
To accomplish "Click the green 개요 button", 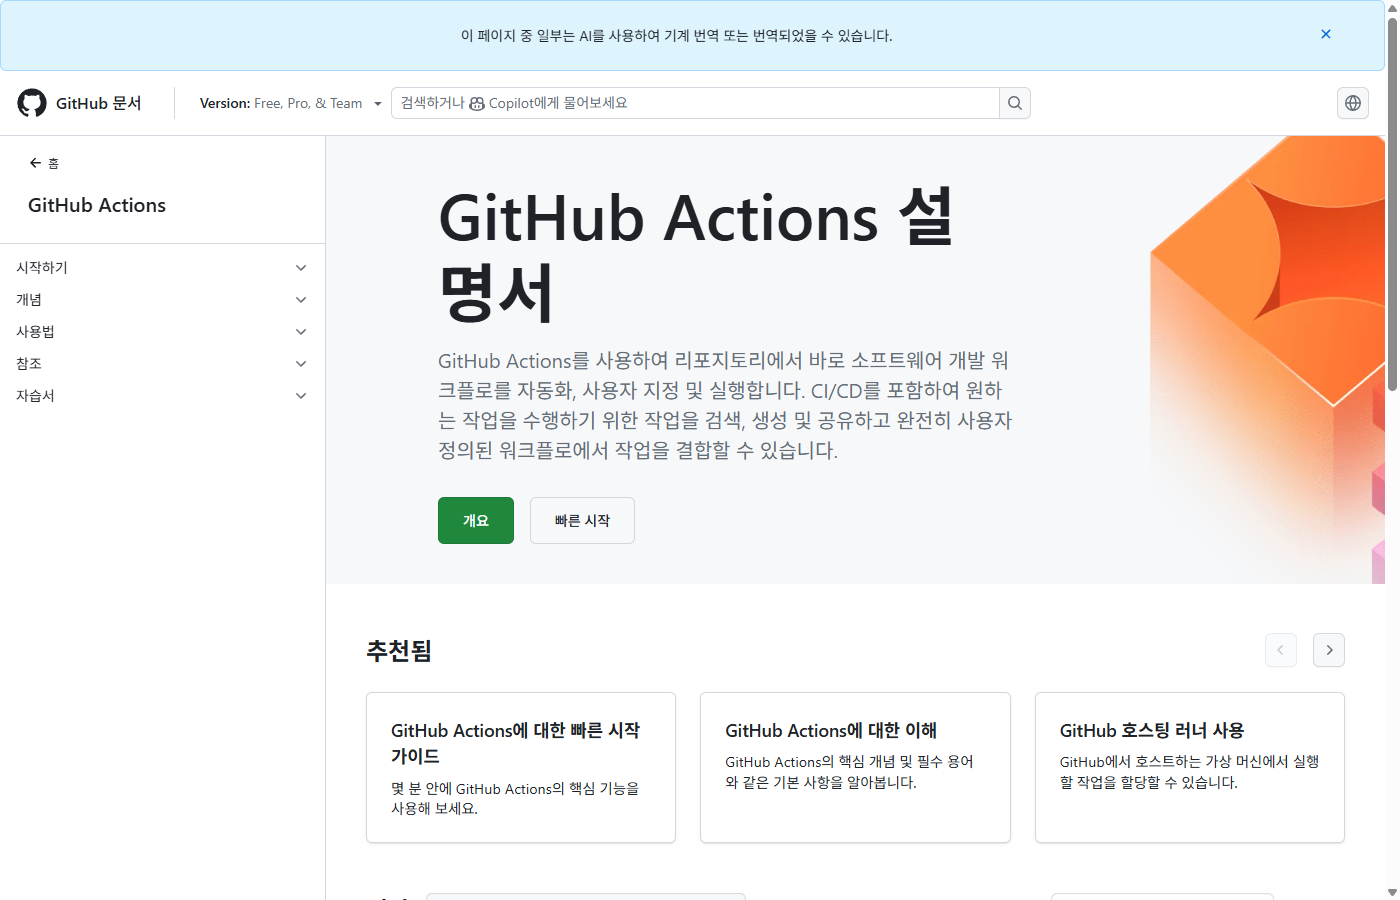I will (475, 520).
